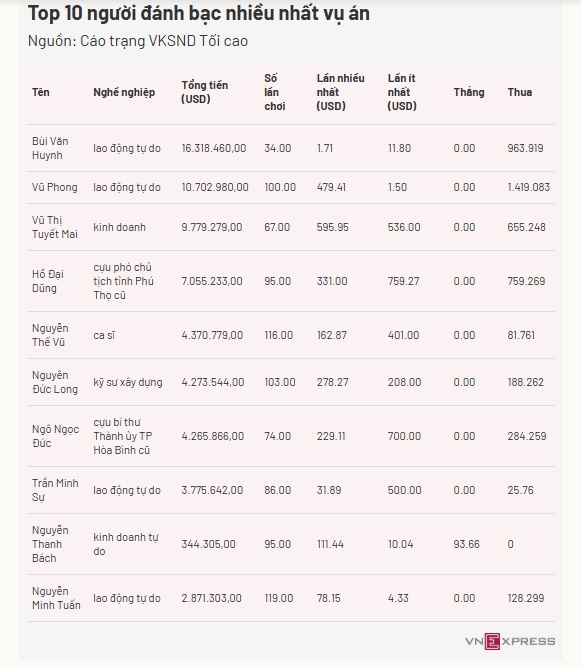The height and width of the screenshot is (667, 581).
Task: Click the source line 'Cáo trạng VKSND Tối cao'
Action: 164,41
